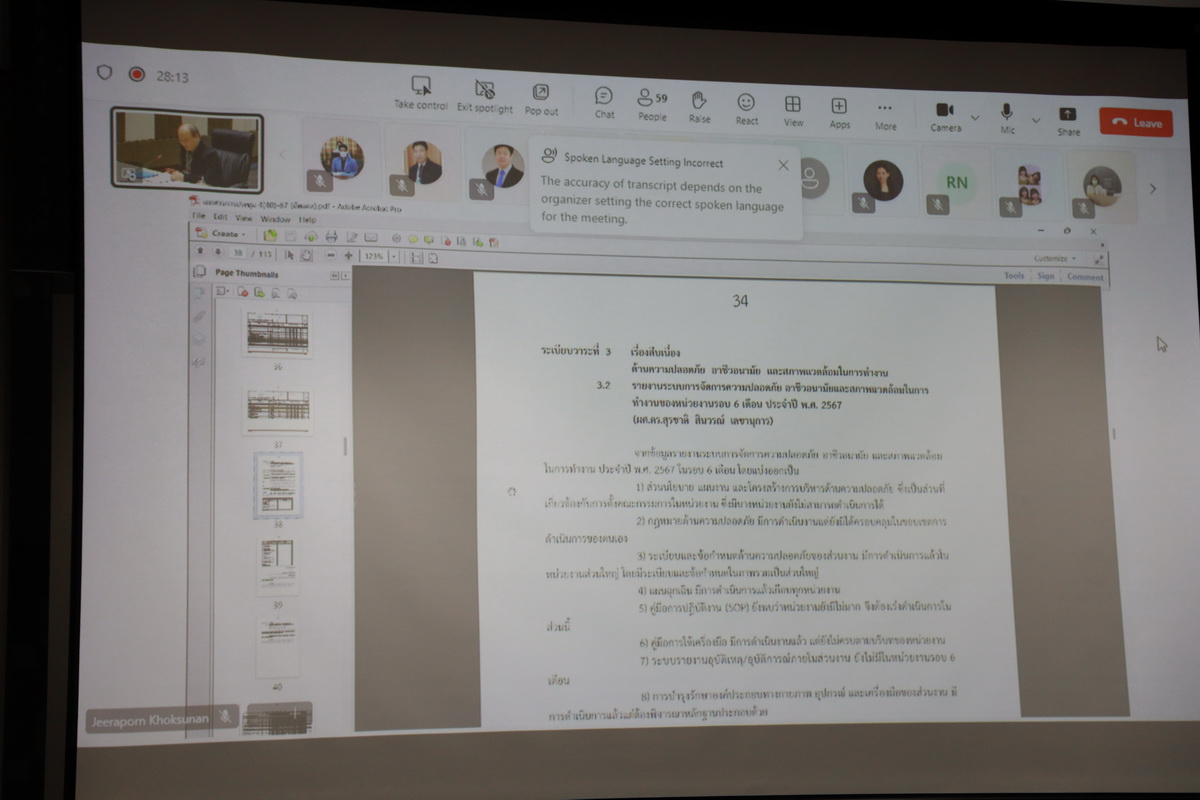Zoom out with the minus button
Screen dimensions: 1200x800
click(331, 256)
